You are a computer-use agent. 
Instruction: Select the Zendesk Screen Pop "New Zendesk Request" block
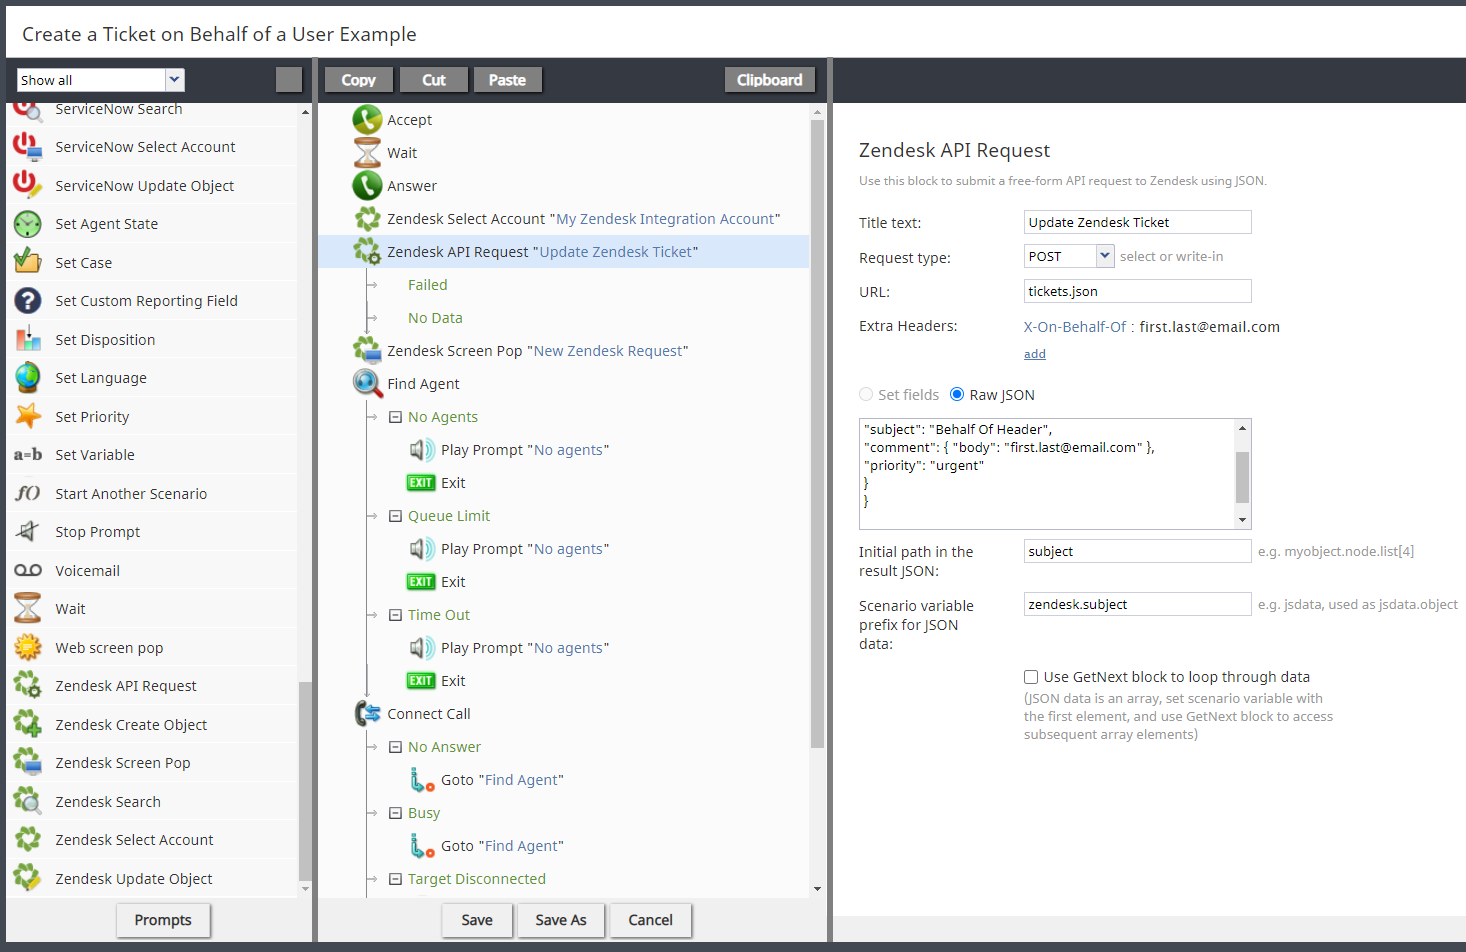pos(520,351)
